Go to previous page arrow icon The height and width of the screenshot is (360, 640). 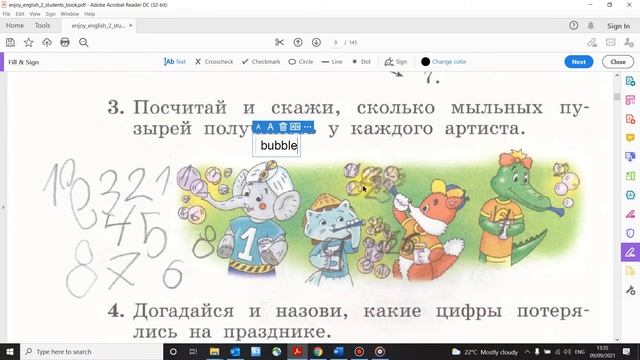tap(298, 42)
